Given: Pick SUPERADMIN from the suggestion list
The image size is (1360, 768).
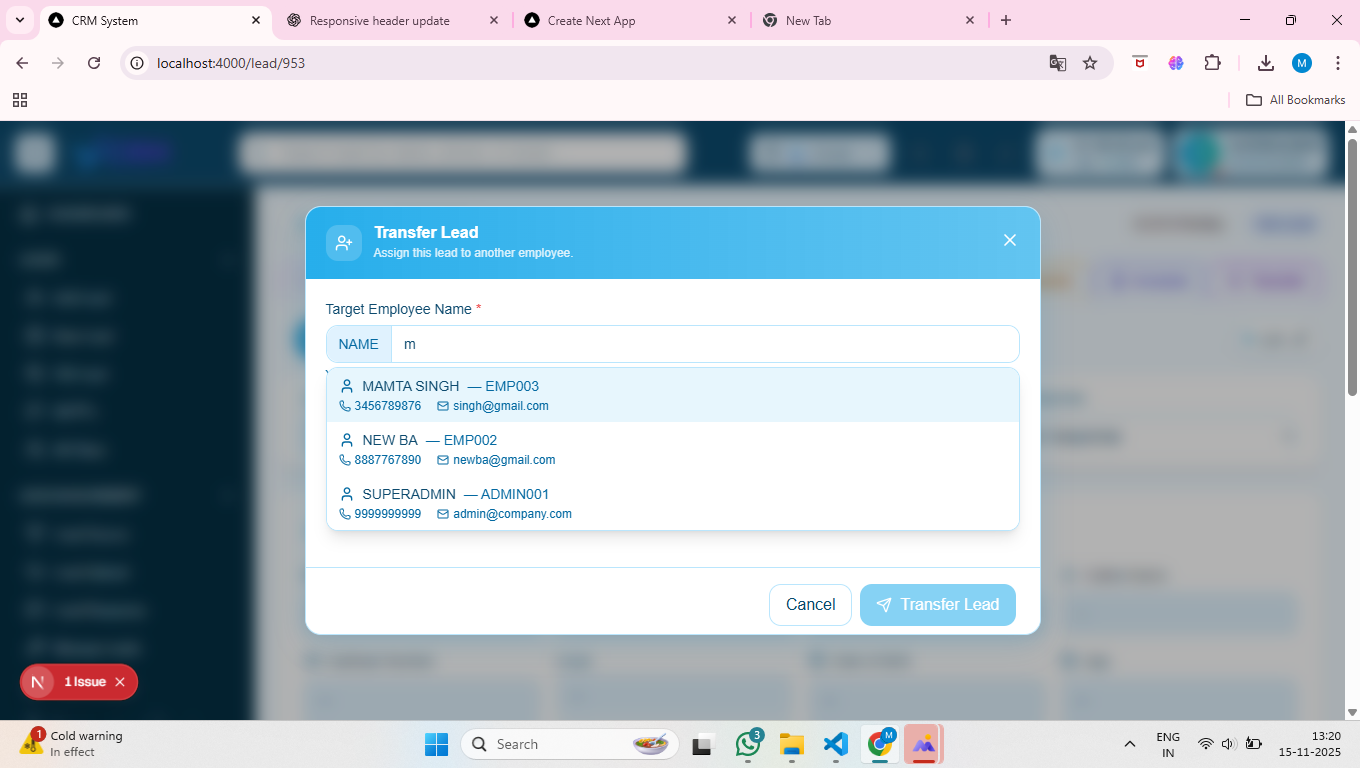Looking at the screenshot, I should (672, 503).
